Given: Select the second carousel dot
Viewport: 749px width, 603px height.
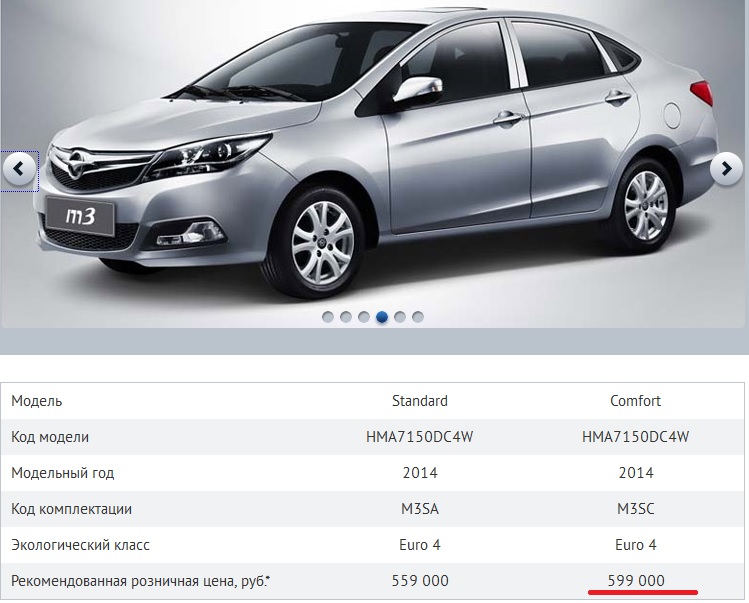Looking at the screenshot, I should [346, 317].
